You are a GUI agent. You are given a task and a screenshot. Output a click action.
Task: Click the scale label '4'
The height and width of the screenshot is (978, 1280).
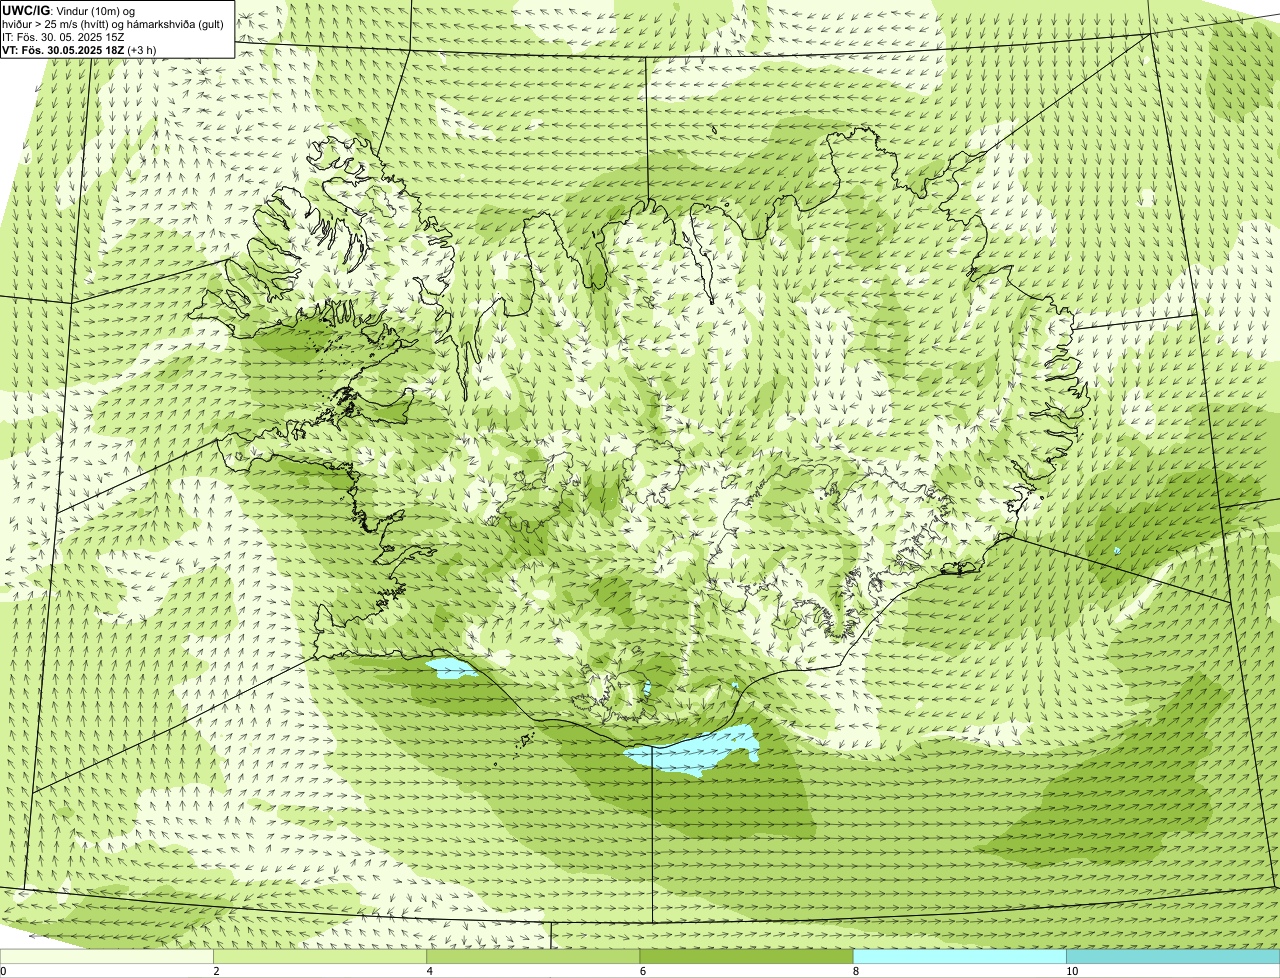pos(430,971)
